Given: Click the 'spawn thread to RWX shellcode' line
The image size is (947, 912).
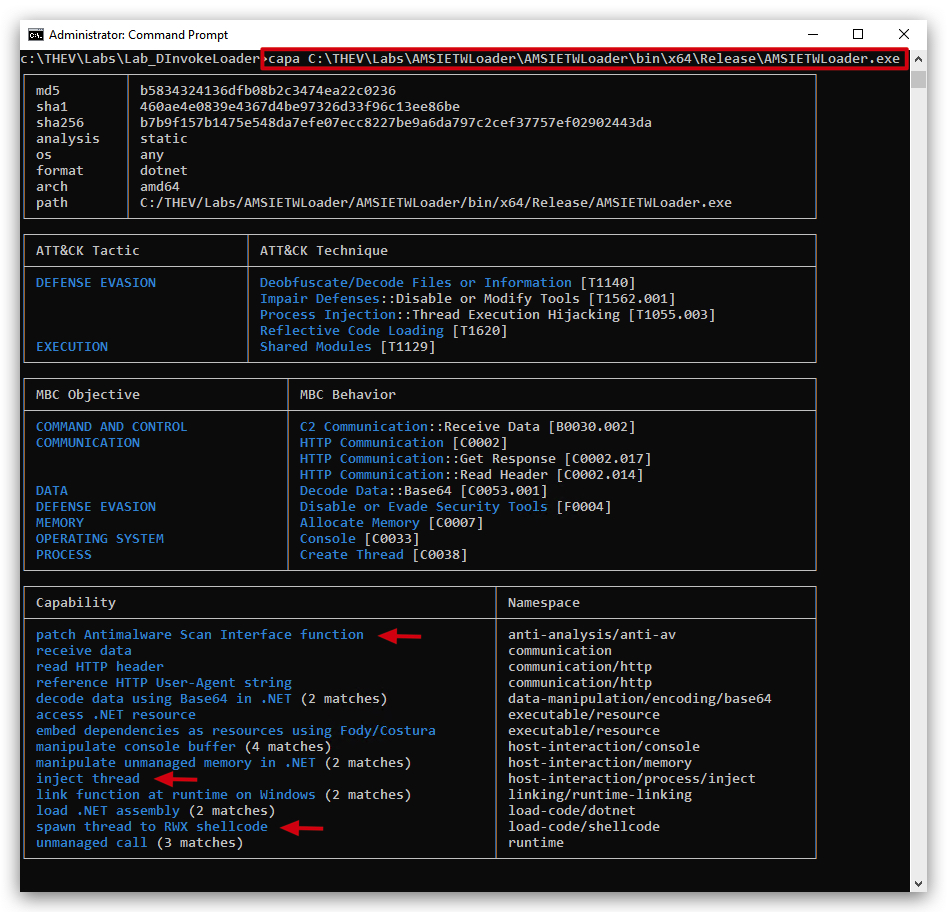Looking at the screenshot, I should pos(152,827).
